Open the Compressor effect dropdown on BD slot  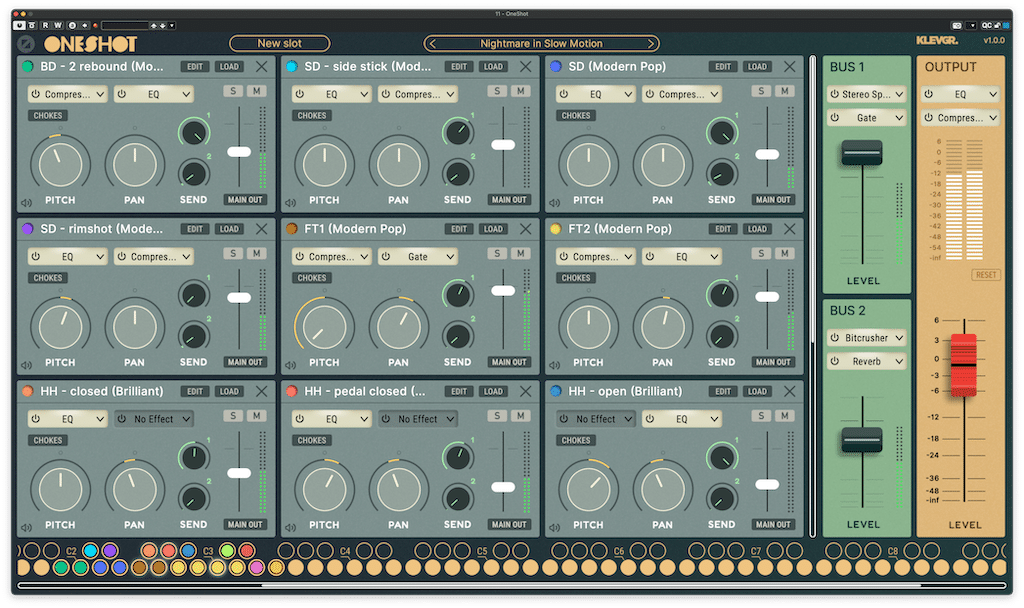point(67,93)
